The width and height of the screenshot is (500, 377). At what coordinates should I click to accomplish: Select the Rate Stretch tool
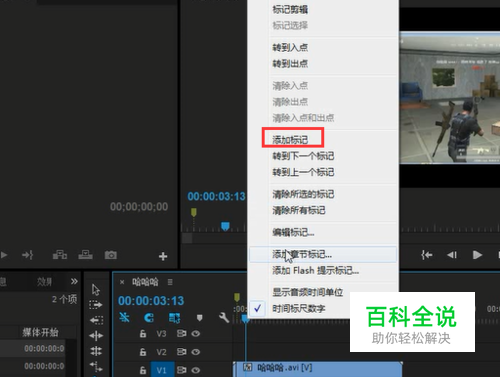[x=96, y=367]
